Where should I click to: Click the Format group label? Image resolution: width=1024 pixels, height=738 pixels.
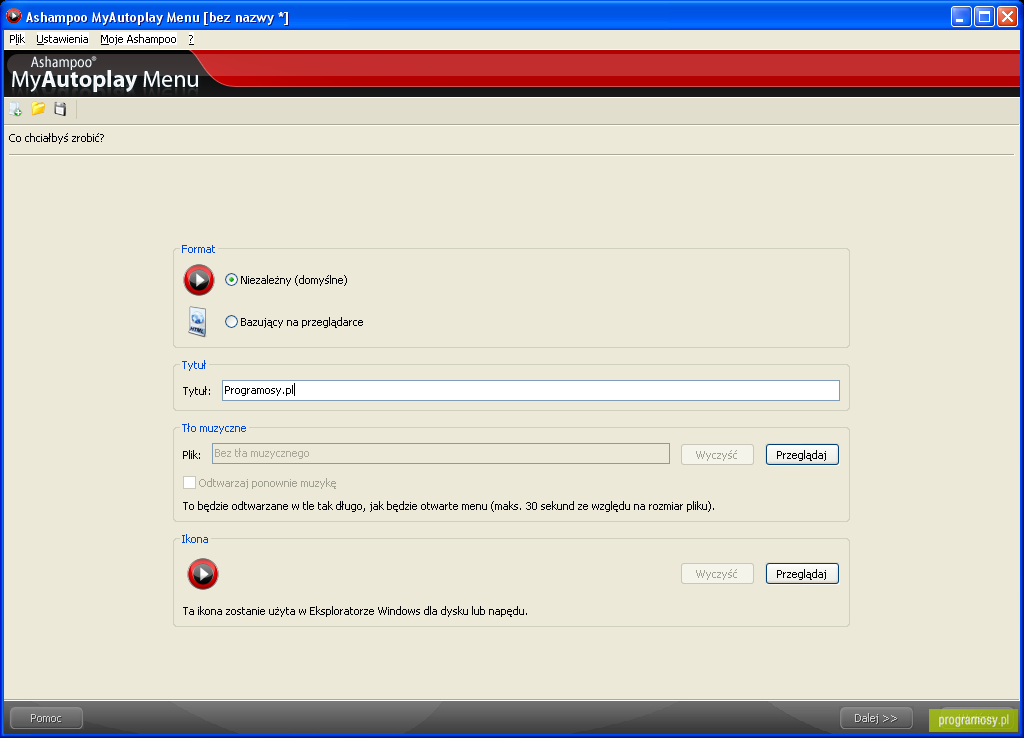pyautogui.click(x=198, y=249)
